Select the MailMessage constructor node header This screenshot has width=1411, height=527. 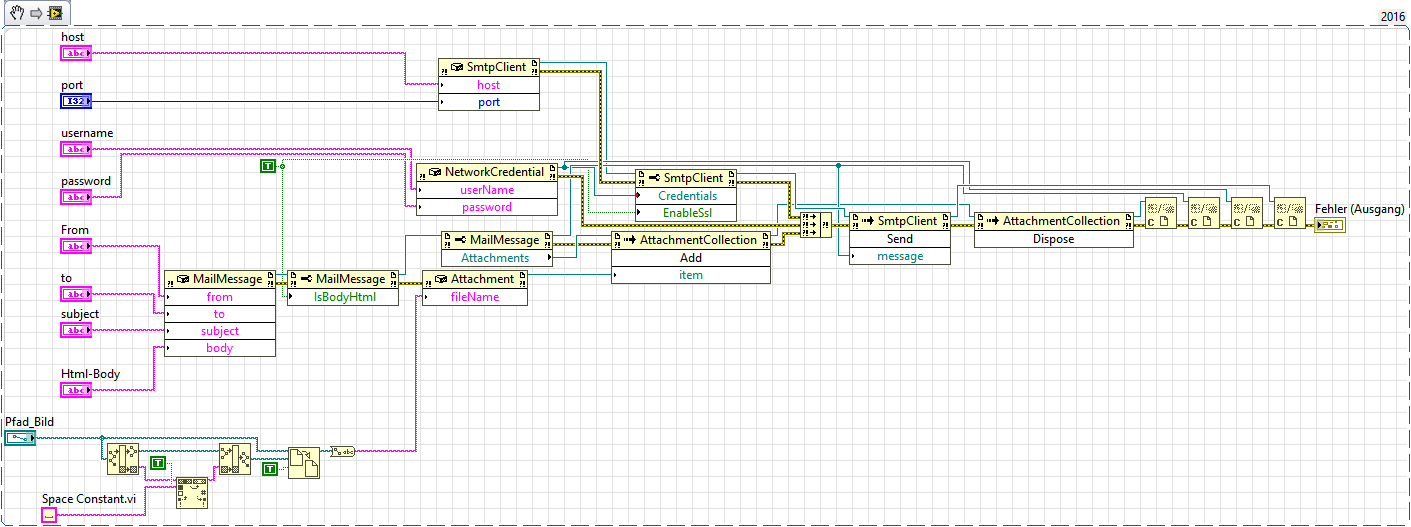[x=220, y=279]
